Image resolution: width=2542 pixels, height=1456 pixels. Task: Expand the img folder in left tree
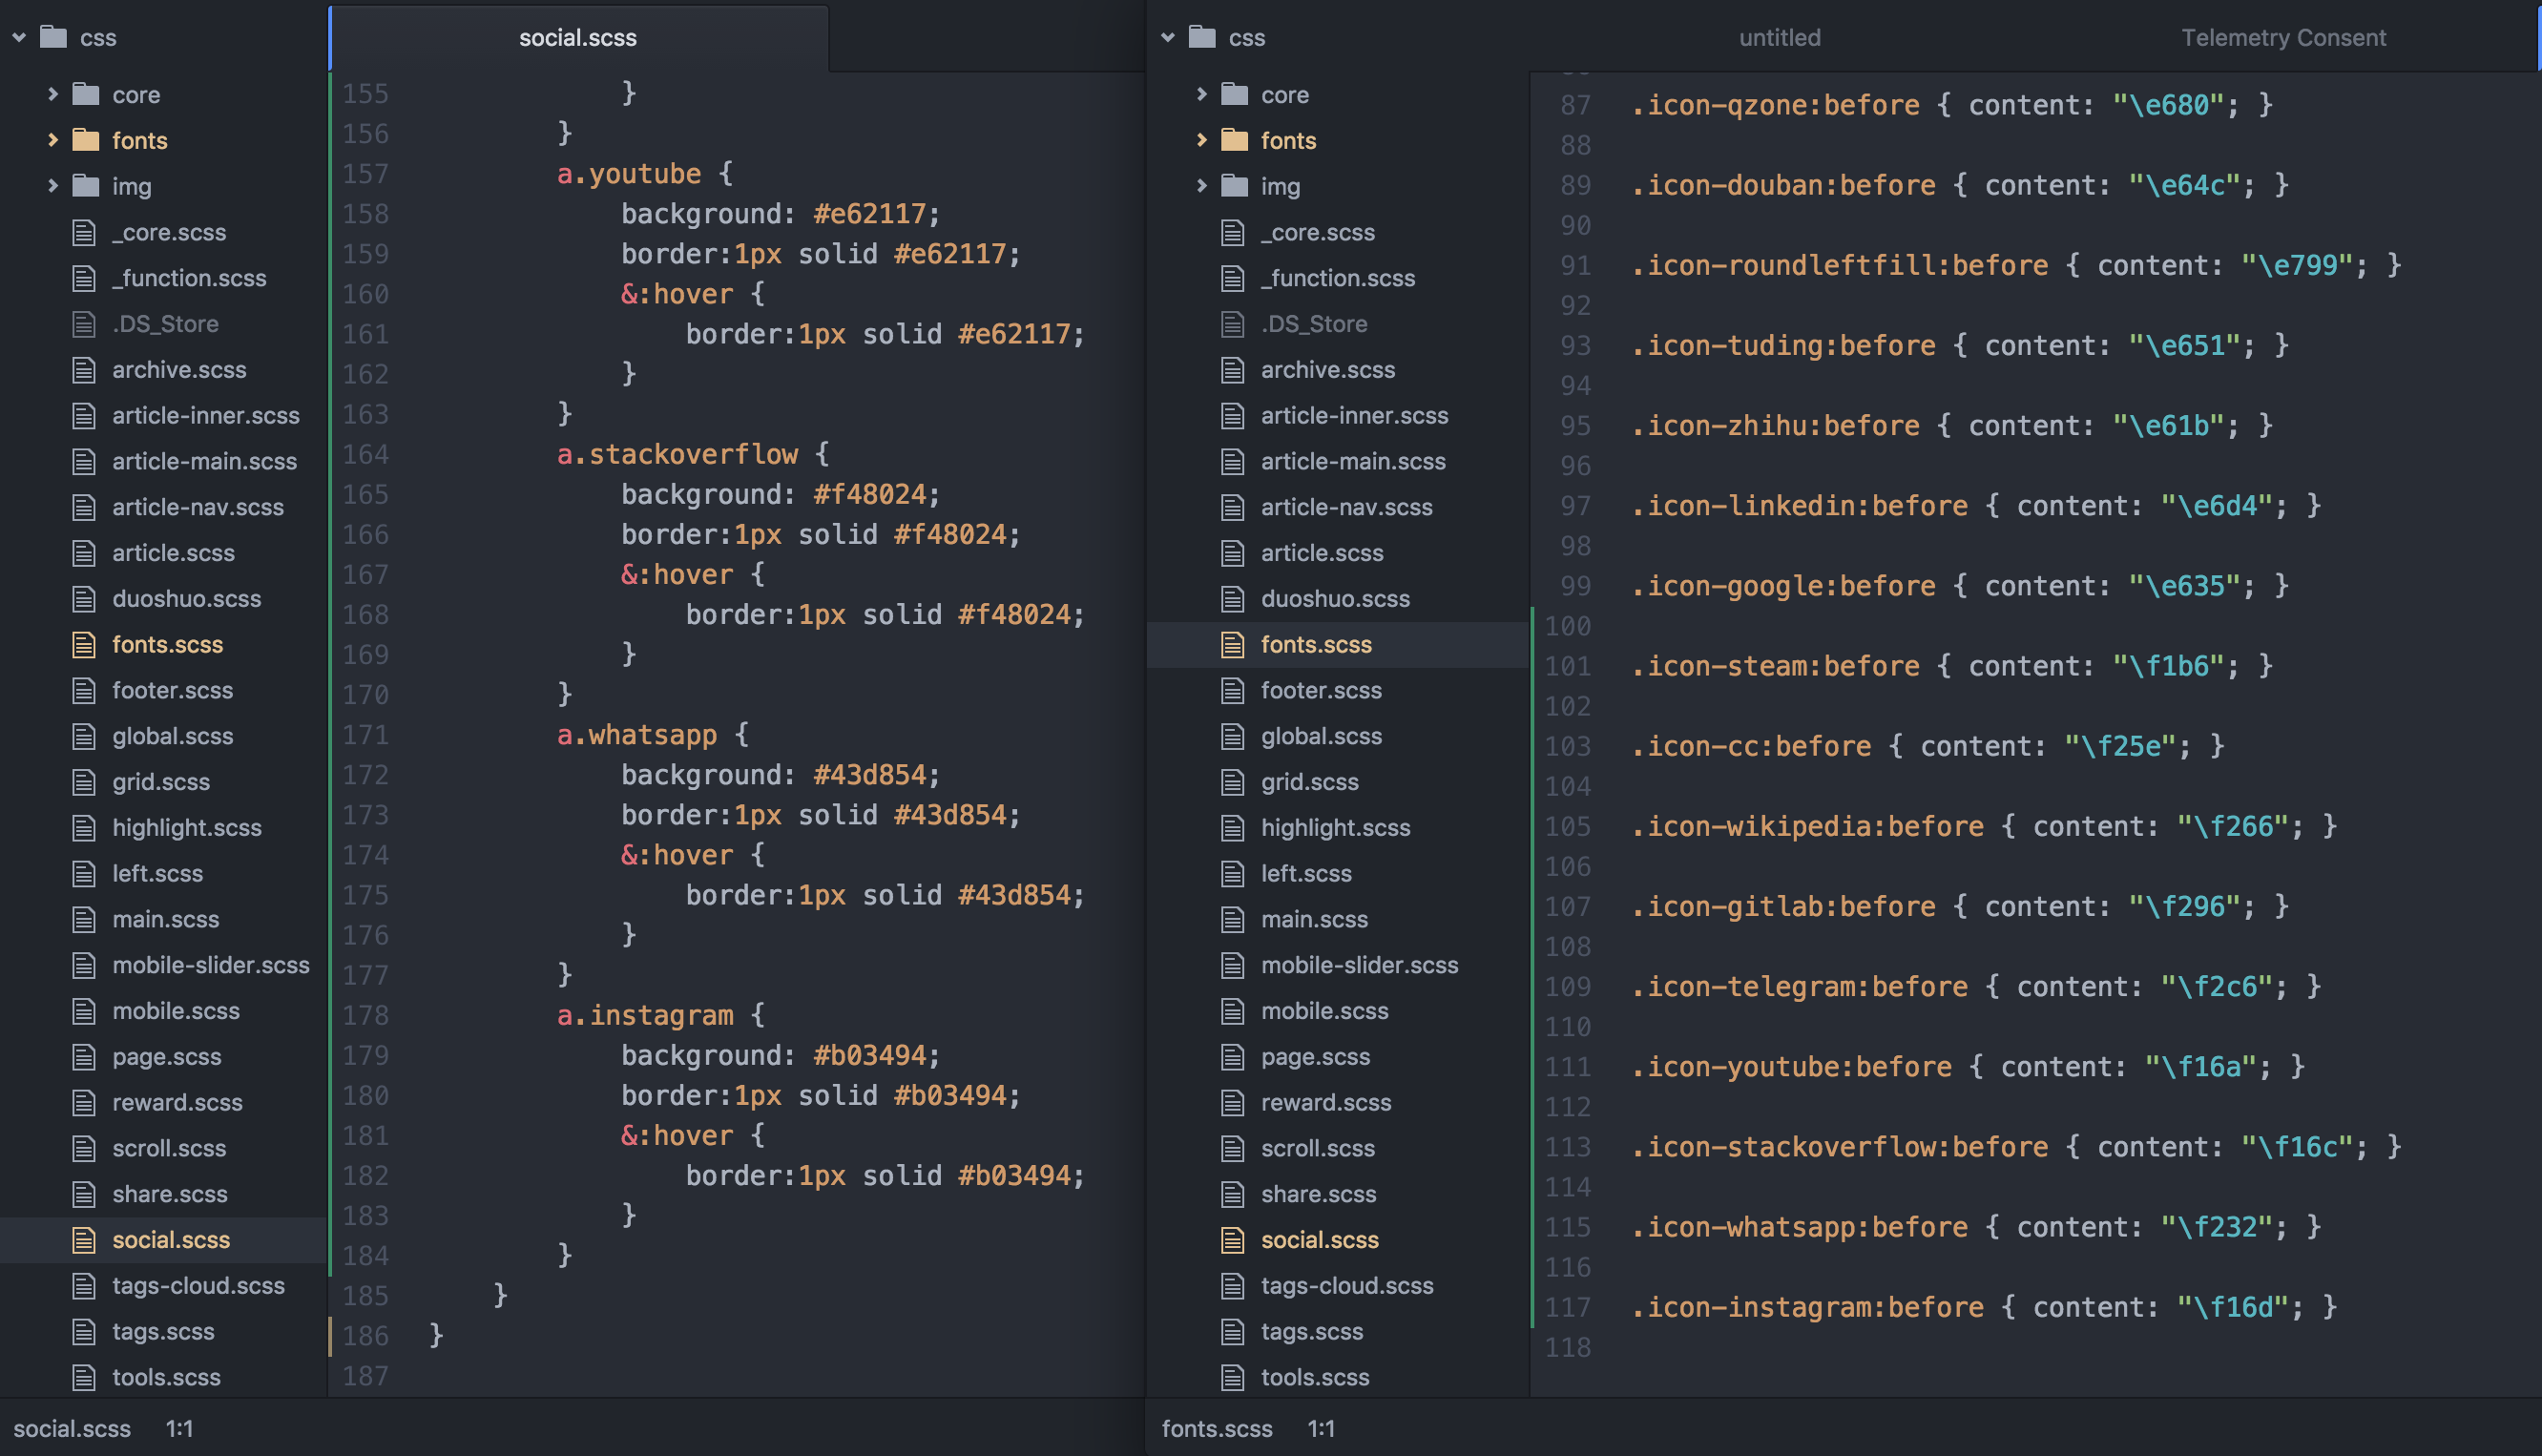tap(53, 186)
